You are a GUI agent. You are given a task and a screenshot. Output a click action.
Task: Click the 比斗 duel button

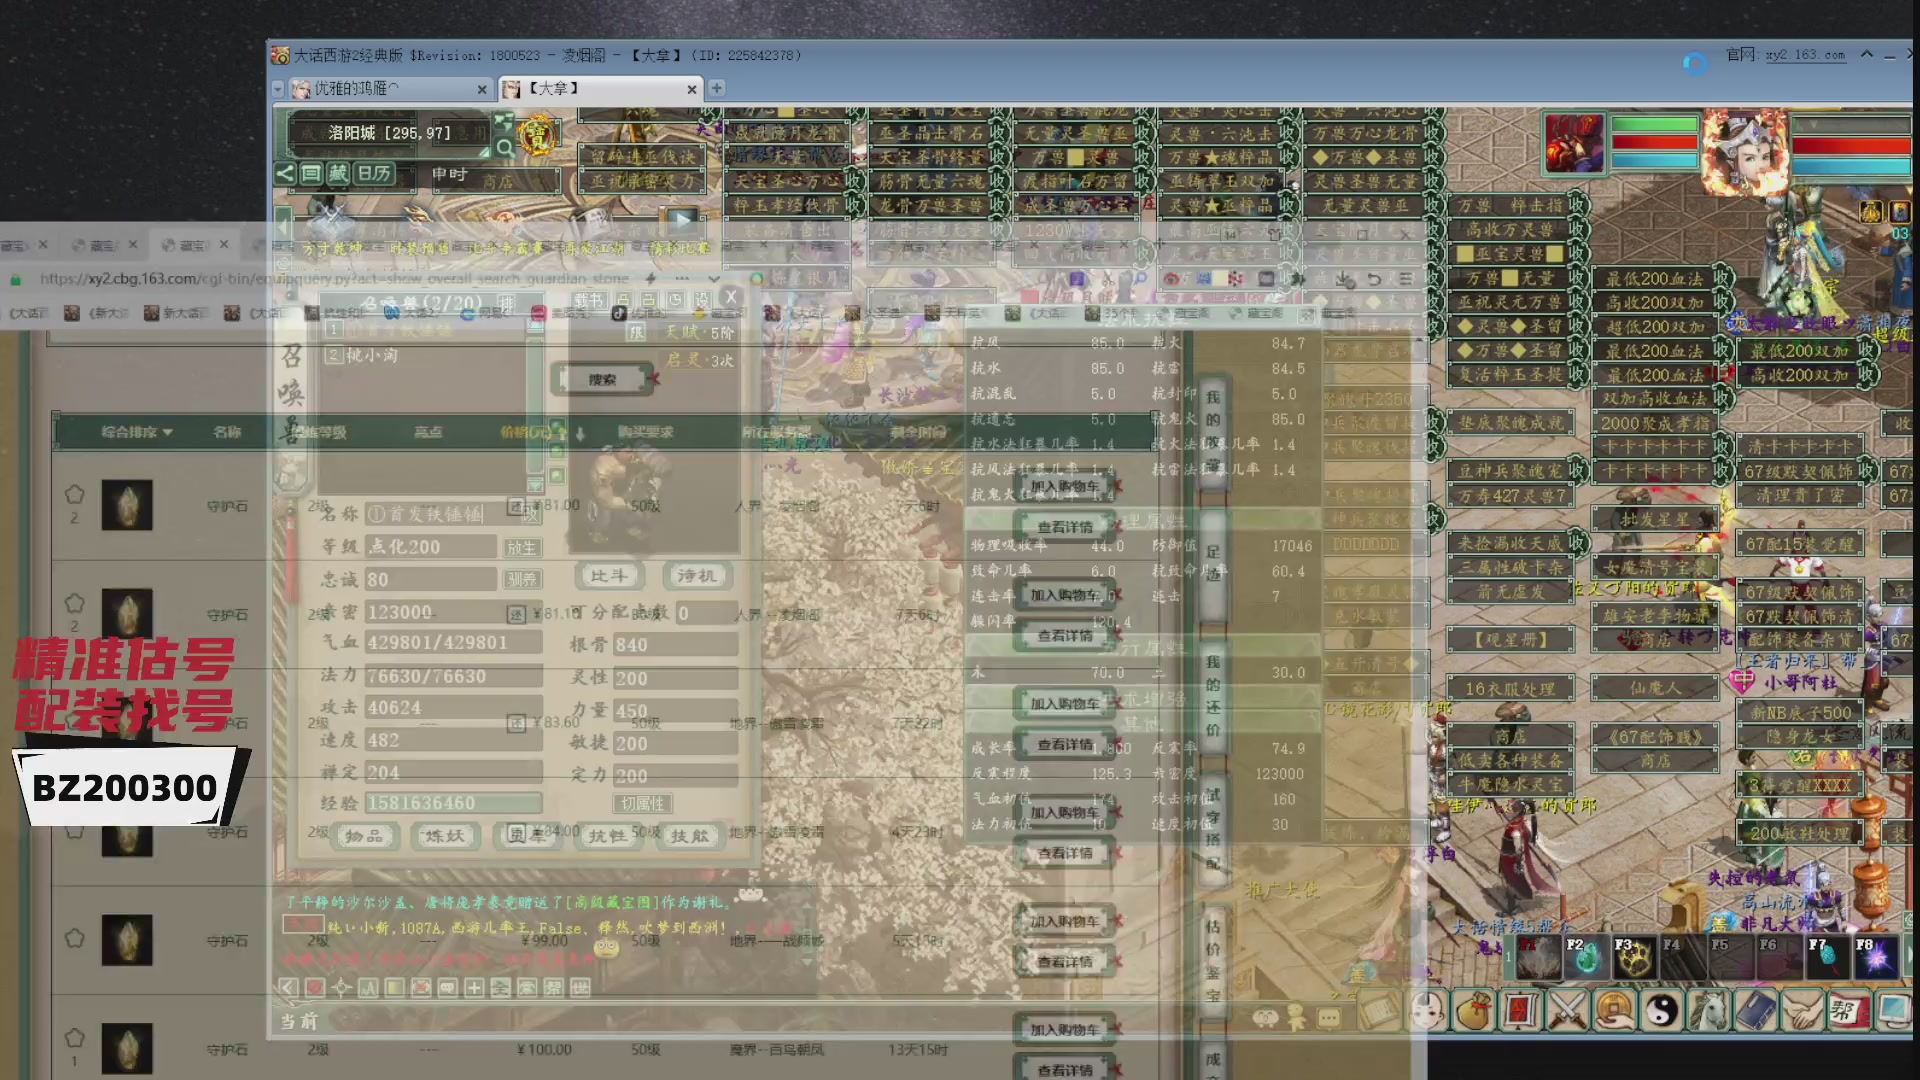tap(609, 576)
